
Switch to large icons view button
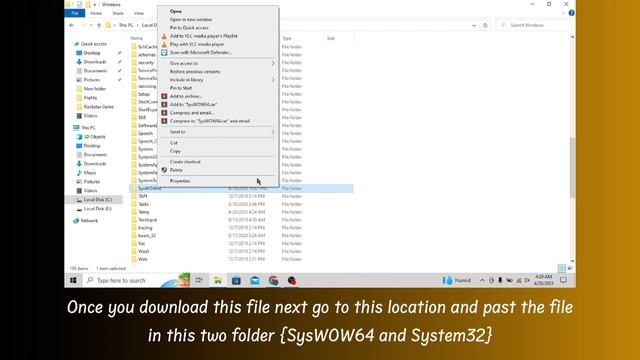[x=570, y=268]
